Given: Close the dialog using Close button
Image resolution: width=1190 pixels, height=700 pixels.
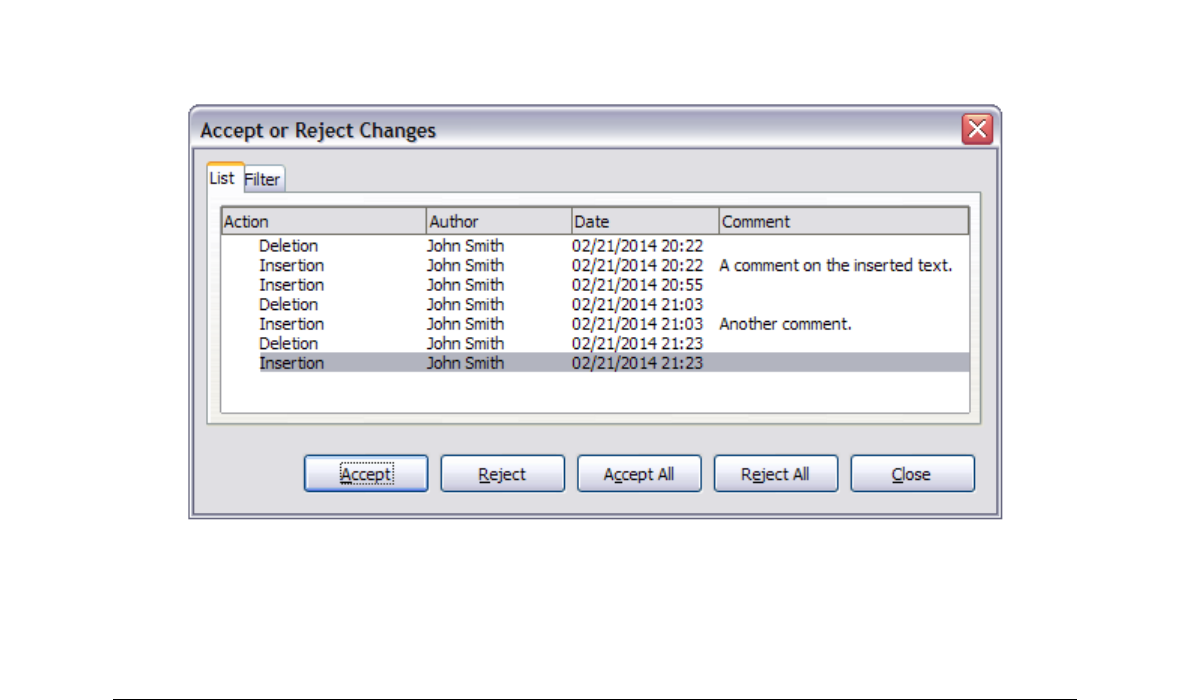Looking at the screenshot, I should point(912,474).
